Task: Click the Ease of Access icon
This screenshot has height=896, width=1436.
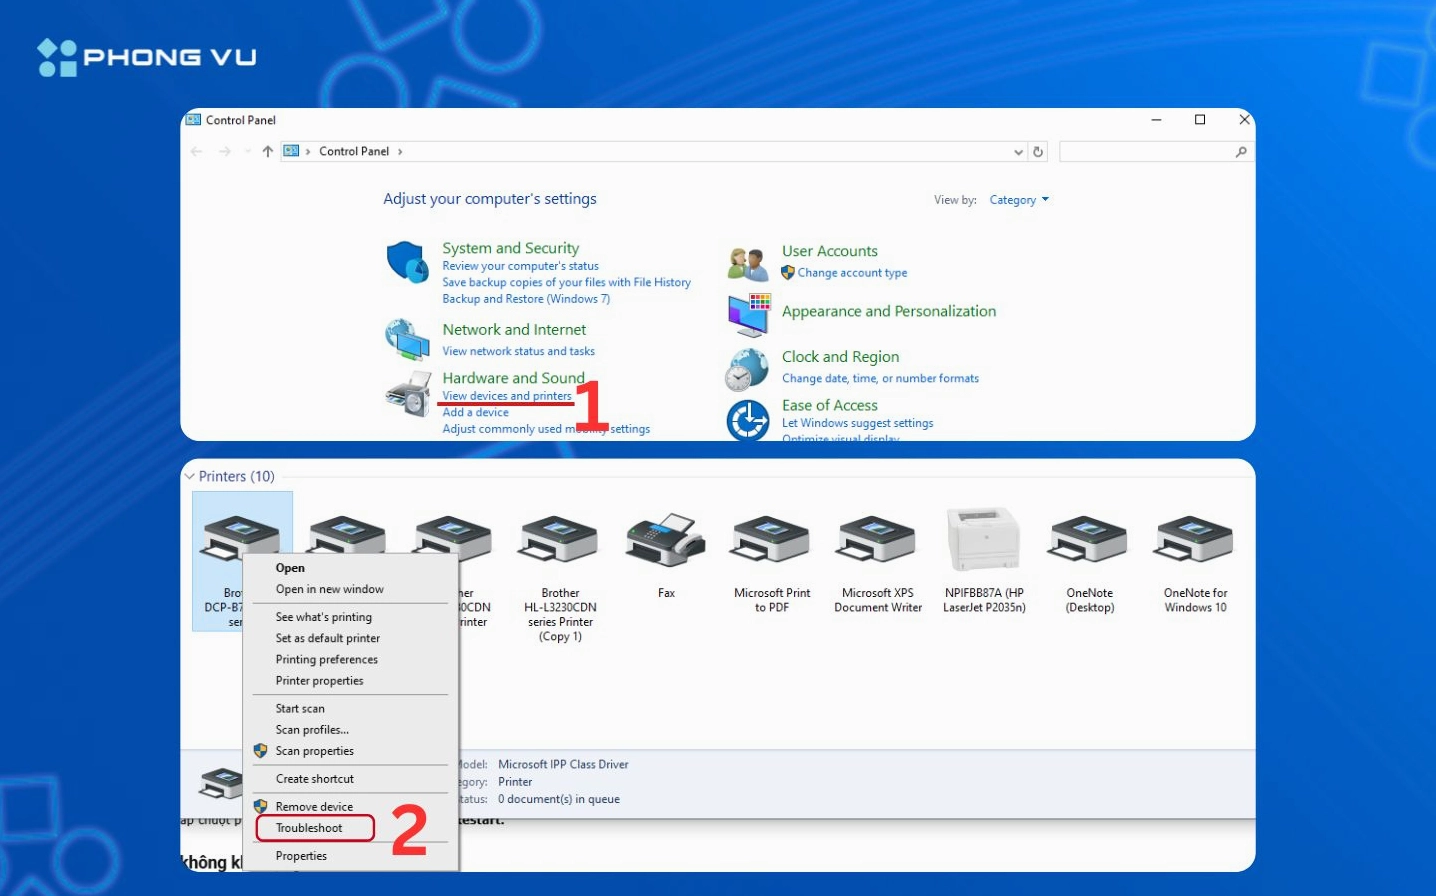Action: 747,420
